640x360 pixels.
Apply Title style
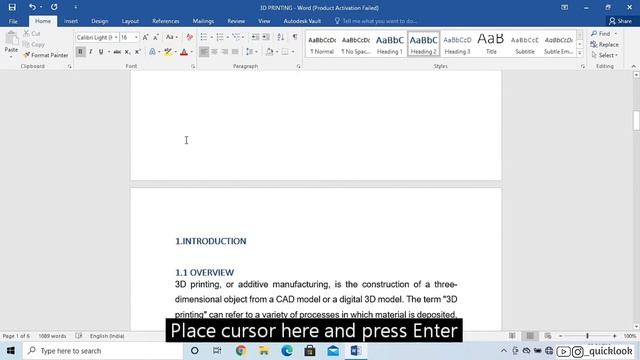click(x=491, y=44)
